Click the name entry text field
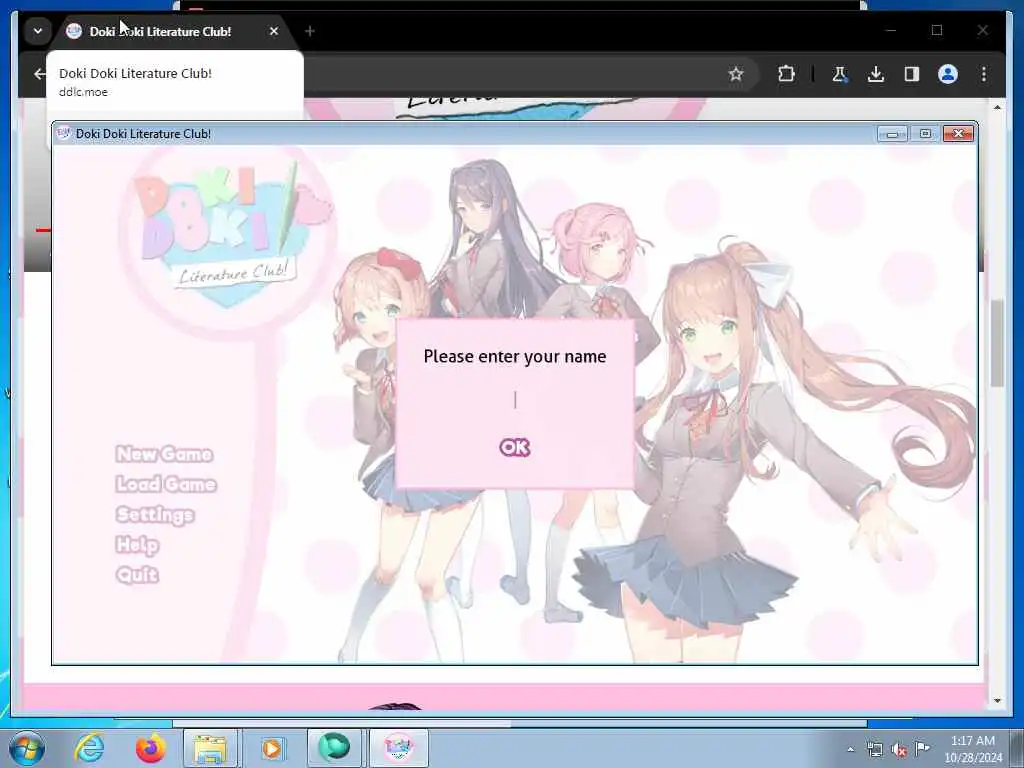Image resolution: width=1024 pixels, height=768 pixels. (515, 400)
